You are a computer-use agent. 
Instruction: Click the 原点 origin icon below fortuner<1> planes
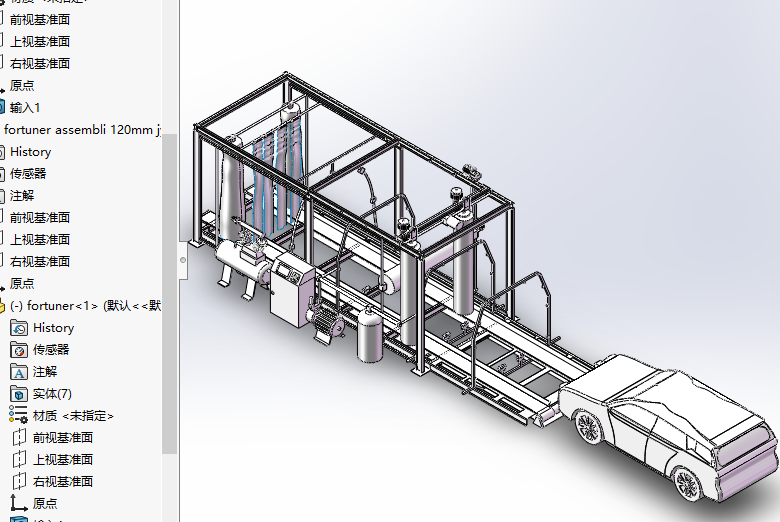click(19, 503)
